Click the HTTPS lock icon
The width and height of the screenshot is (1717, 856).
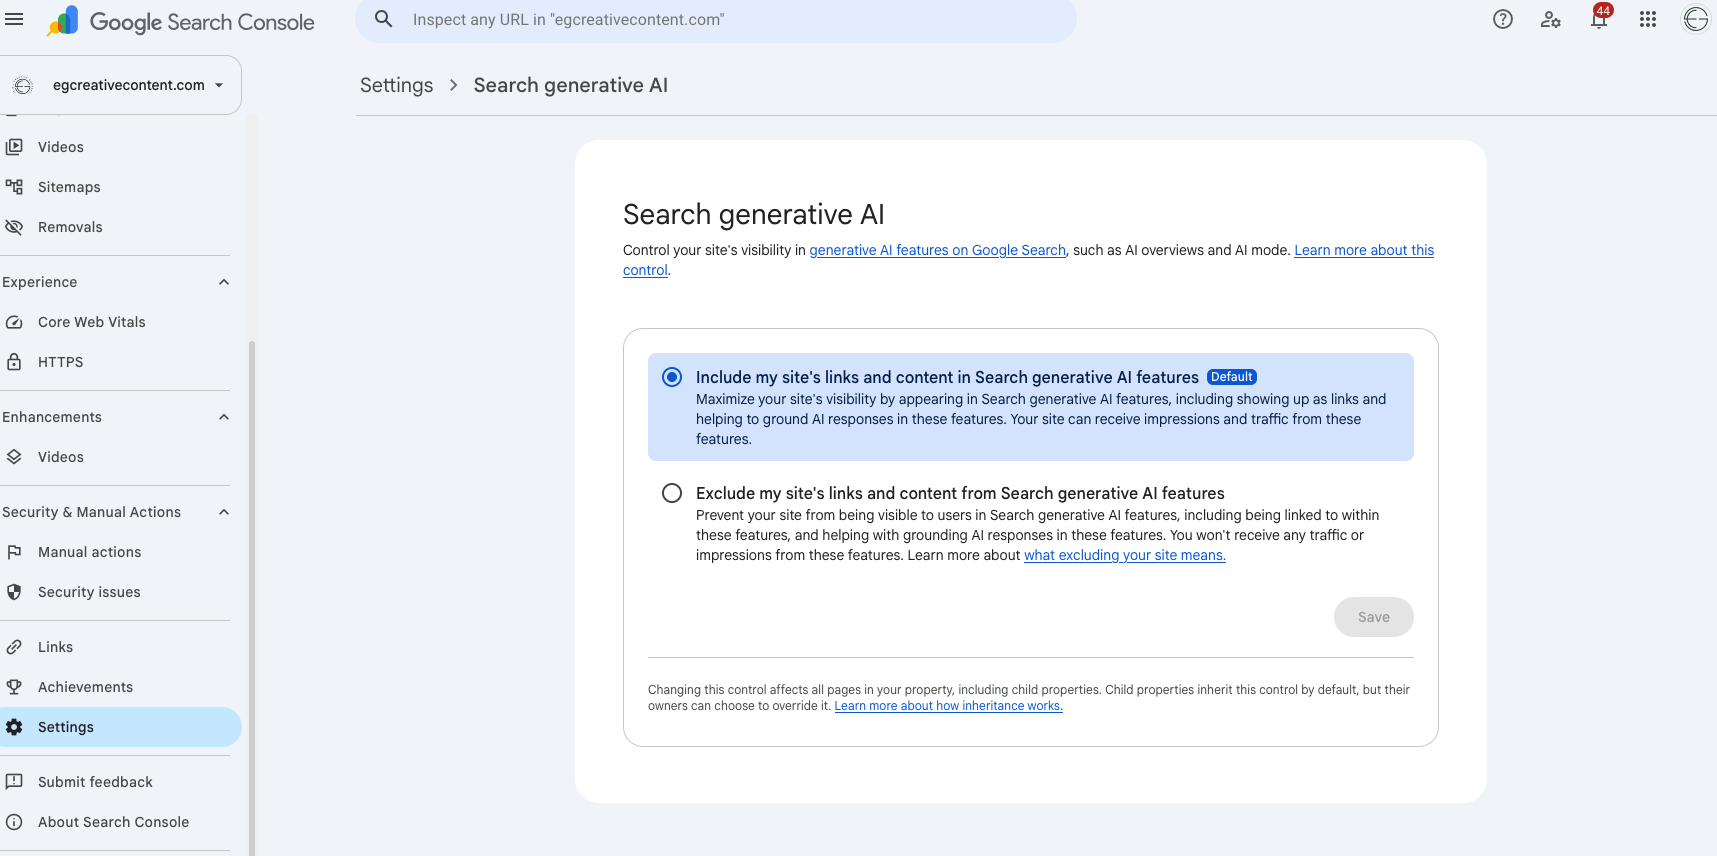point(14,362)
